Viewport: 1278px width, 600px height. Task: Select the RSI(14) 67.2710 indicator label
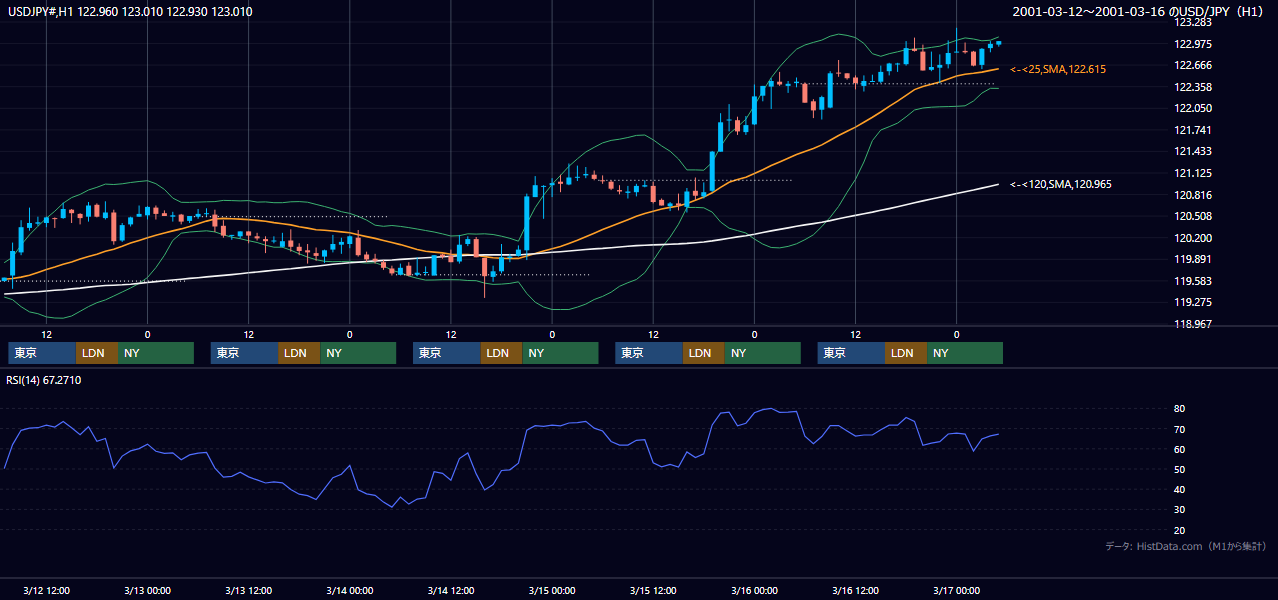(x=43, y=380)
